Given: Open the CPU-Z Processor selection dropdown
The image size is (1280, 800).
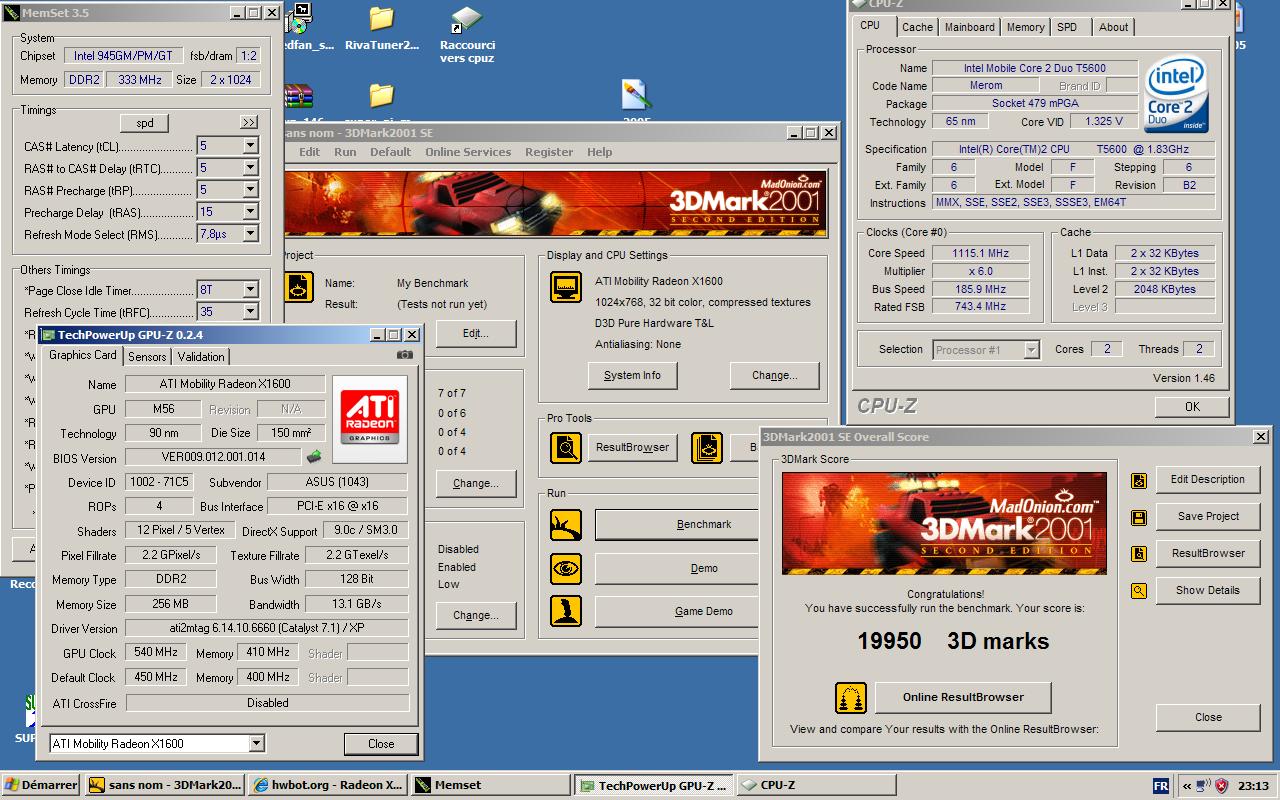Looking at the screenshot, I should 1031,350.
